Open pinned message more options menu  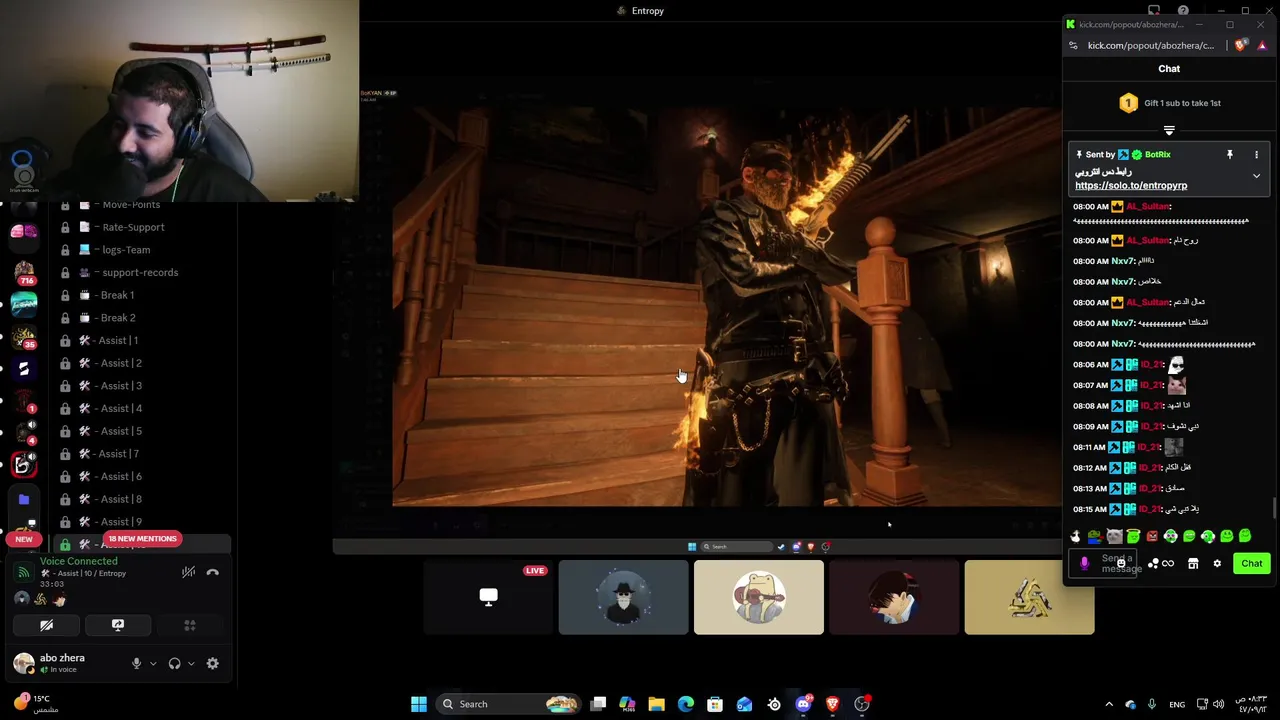[x=1256, y=155]
